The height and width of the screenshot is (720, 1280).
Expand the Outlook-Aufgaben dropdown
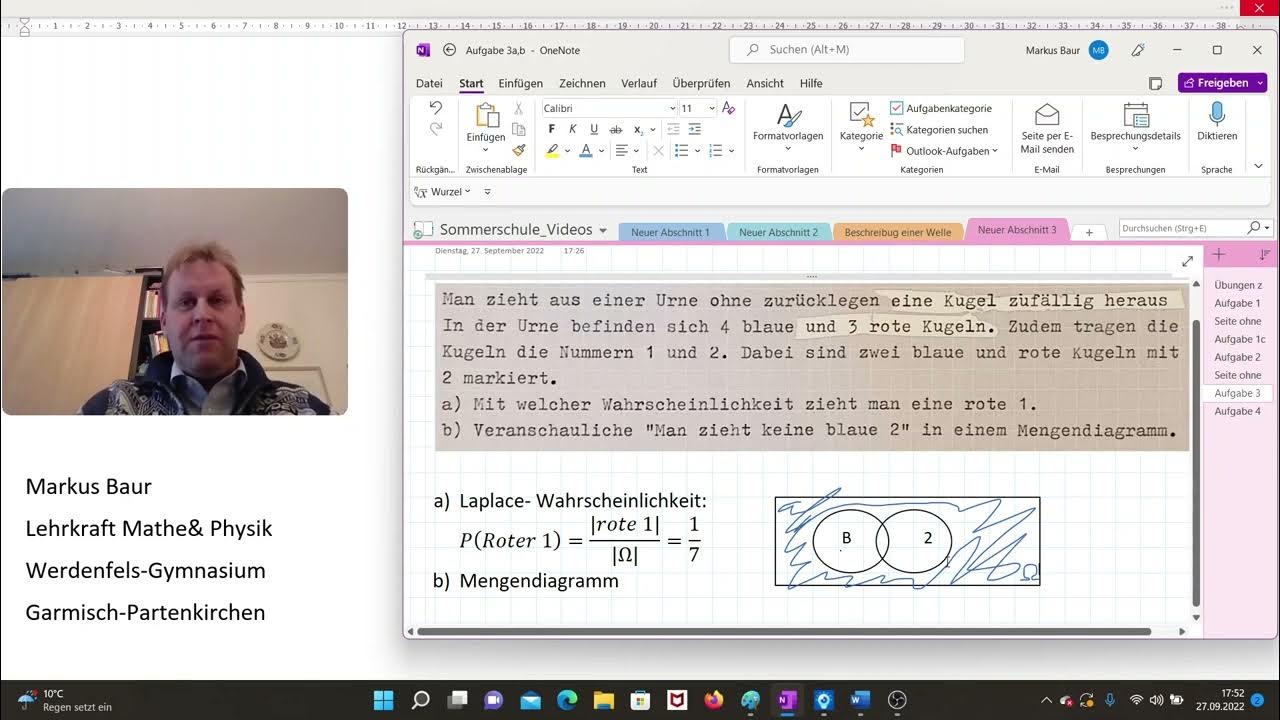point(995,151)
